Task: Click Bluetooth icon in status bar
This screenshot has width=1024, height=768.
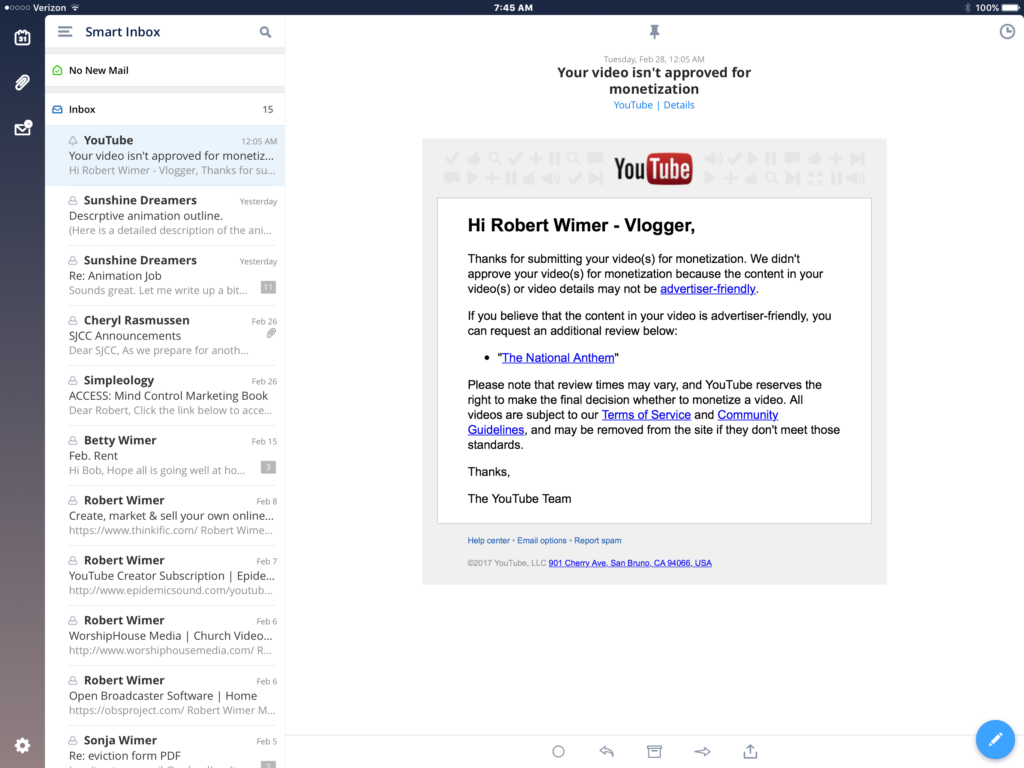Action: pos(967,8)
